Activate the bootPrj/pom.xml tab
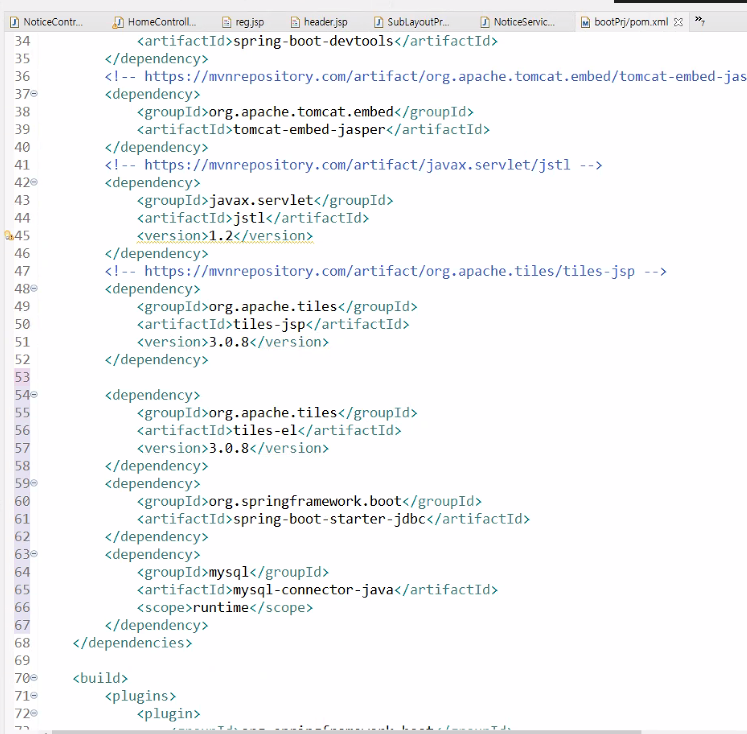The width and height of the screenshot is (747, 734). [630, 22]
